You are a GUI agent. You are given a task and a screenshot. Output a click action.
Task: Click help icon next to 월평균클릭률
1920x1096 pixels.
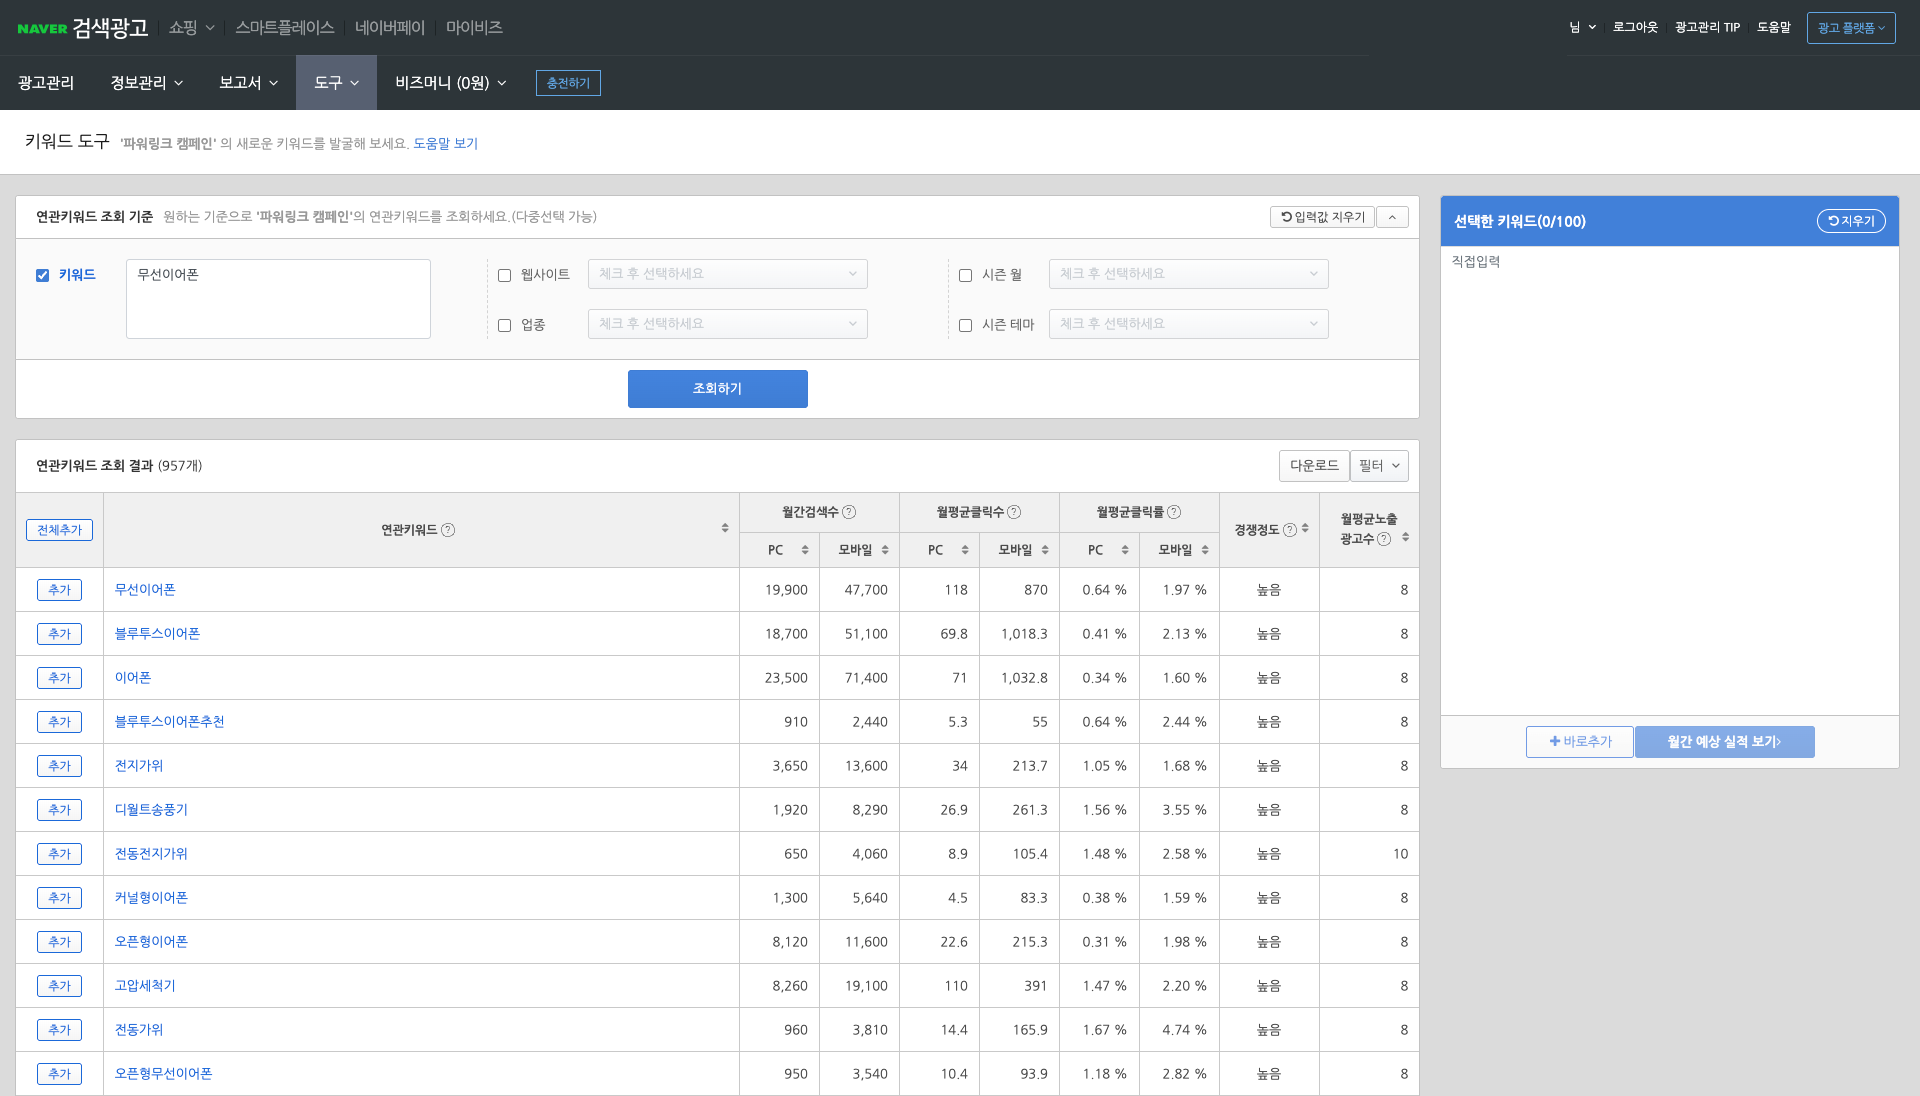click(x=1174, y=512)
